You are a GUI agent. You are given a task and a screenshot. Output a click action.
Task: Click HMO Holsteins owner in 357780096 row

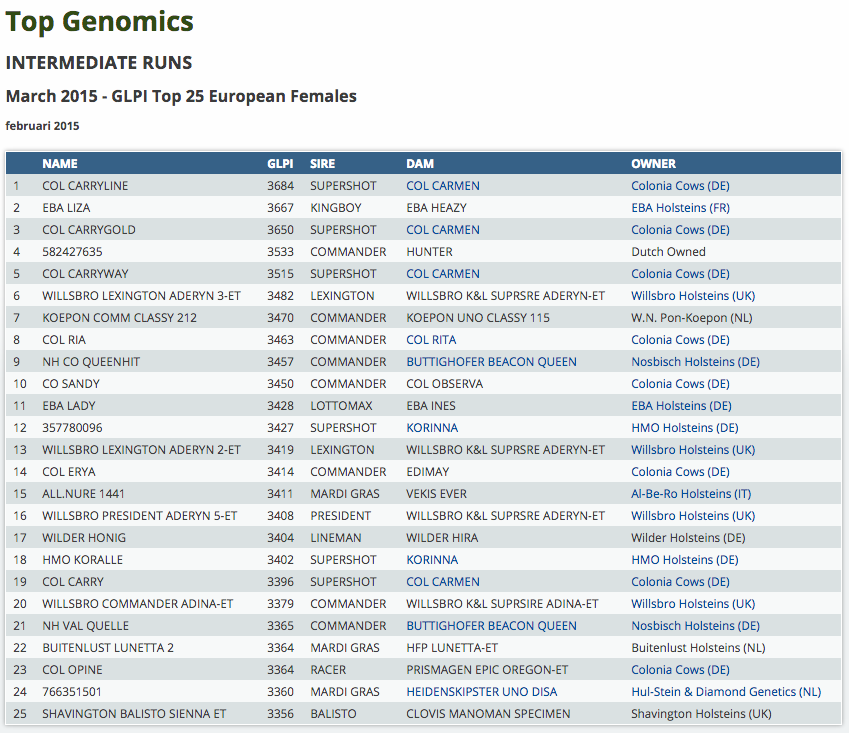click(x=685, y=428)
